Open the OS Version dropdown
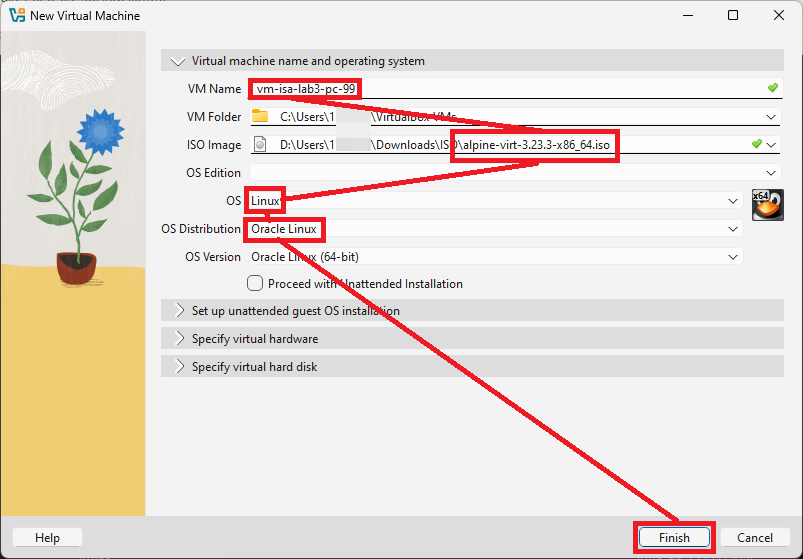Viewport: 803px width, 559px height. click(x=734, y=257)
